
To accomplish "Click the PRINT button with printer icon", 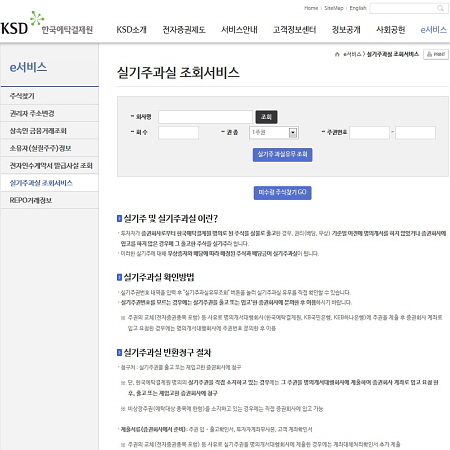I will pyautogui.click(x=436, y=54).
